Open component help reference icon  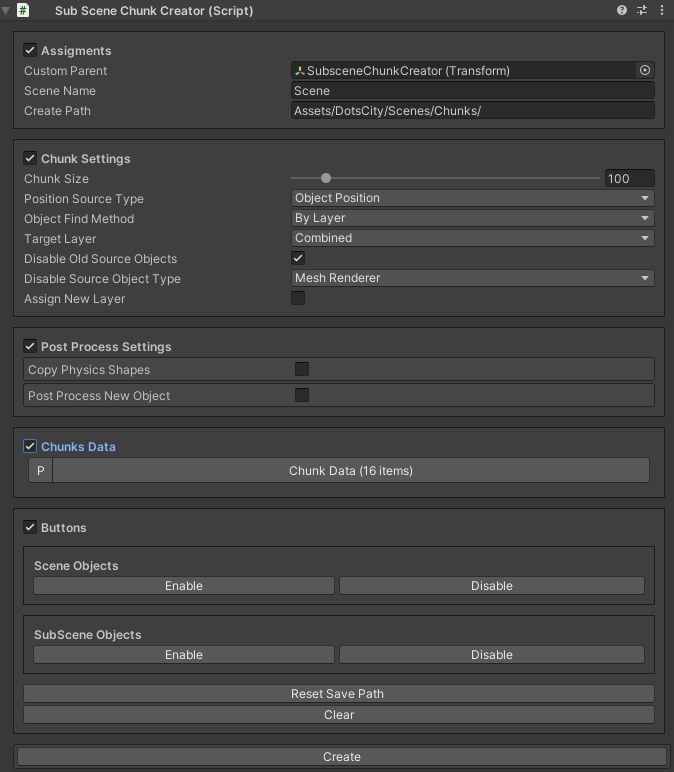pyautogui.click(x=622, y=10)
